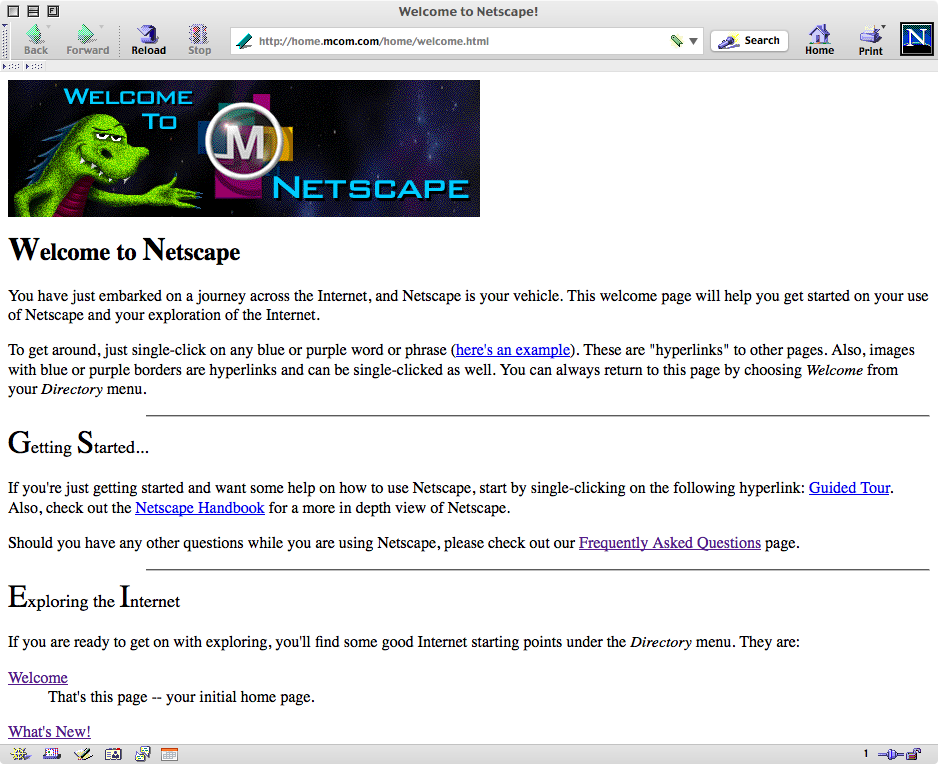Open the URL bar history dropdown arrow
Screen dimensions: 938x764
click(x=693, y=41)
